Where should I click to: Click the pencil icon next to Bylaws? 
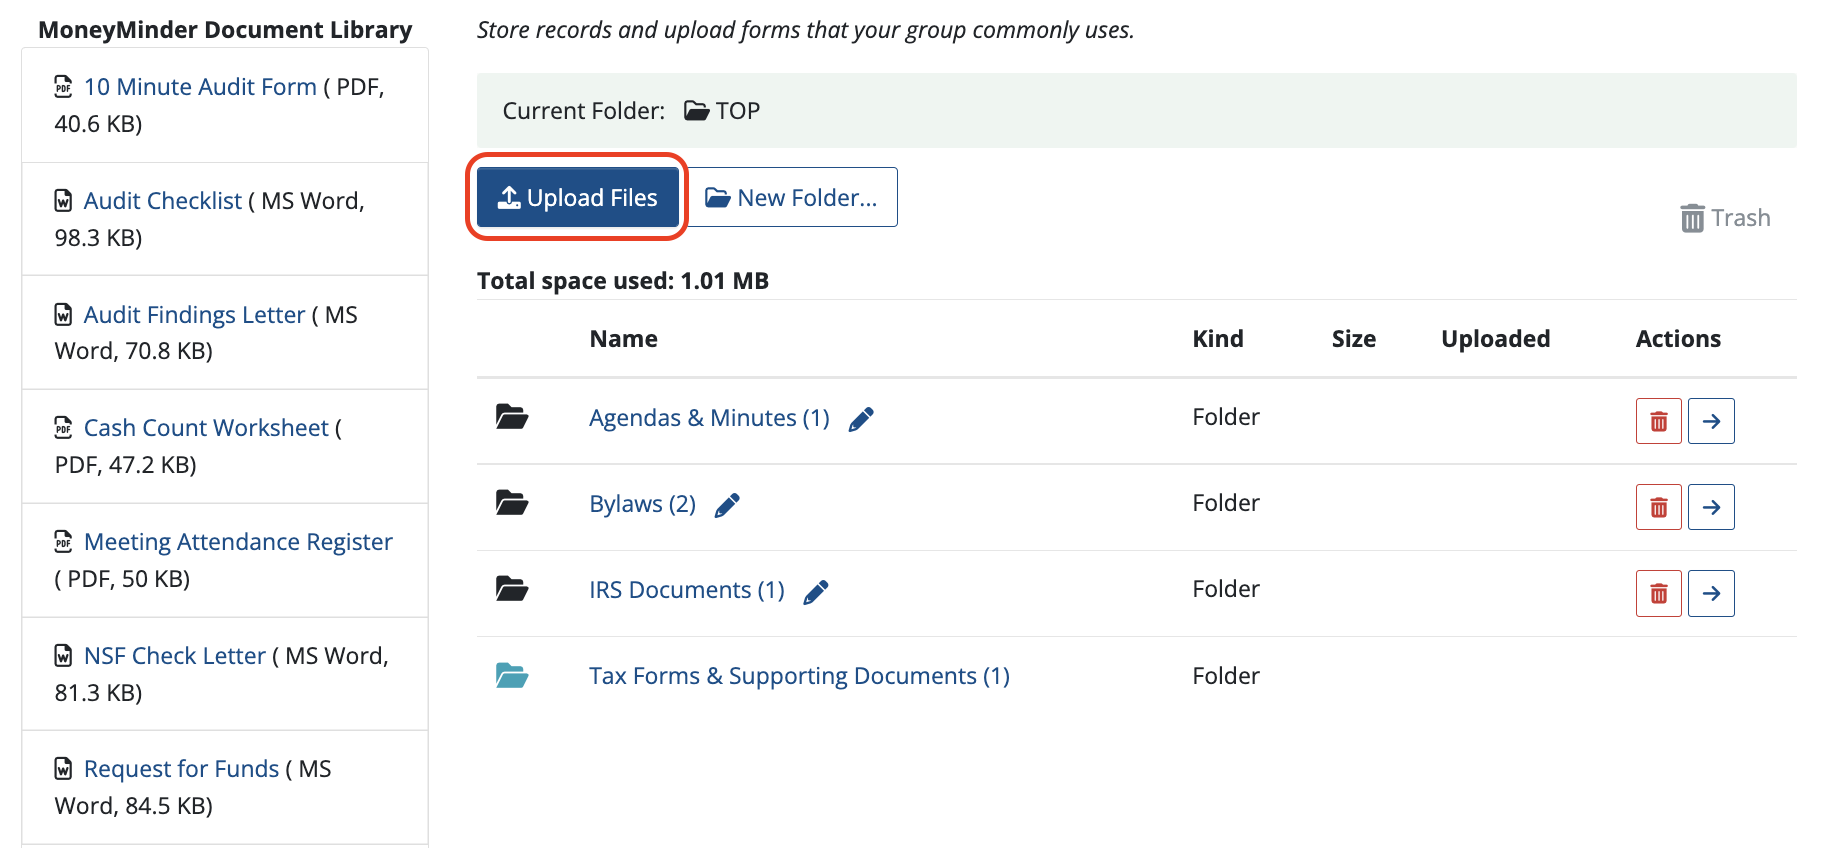tap(727, 505)
